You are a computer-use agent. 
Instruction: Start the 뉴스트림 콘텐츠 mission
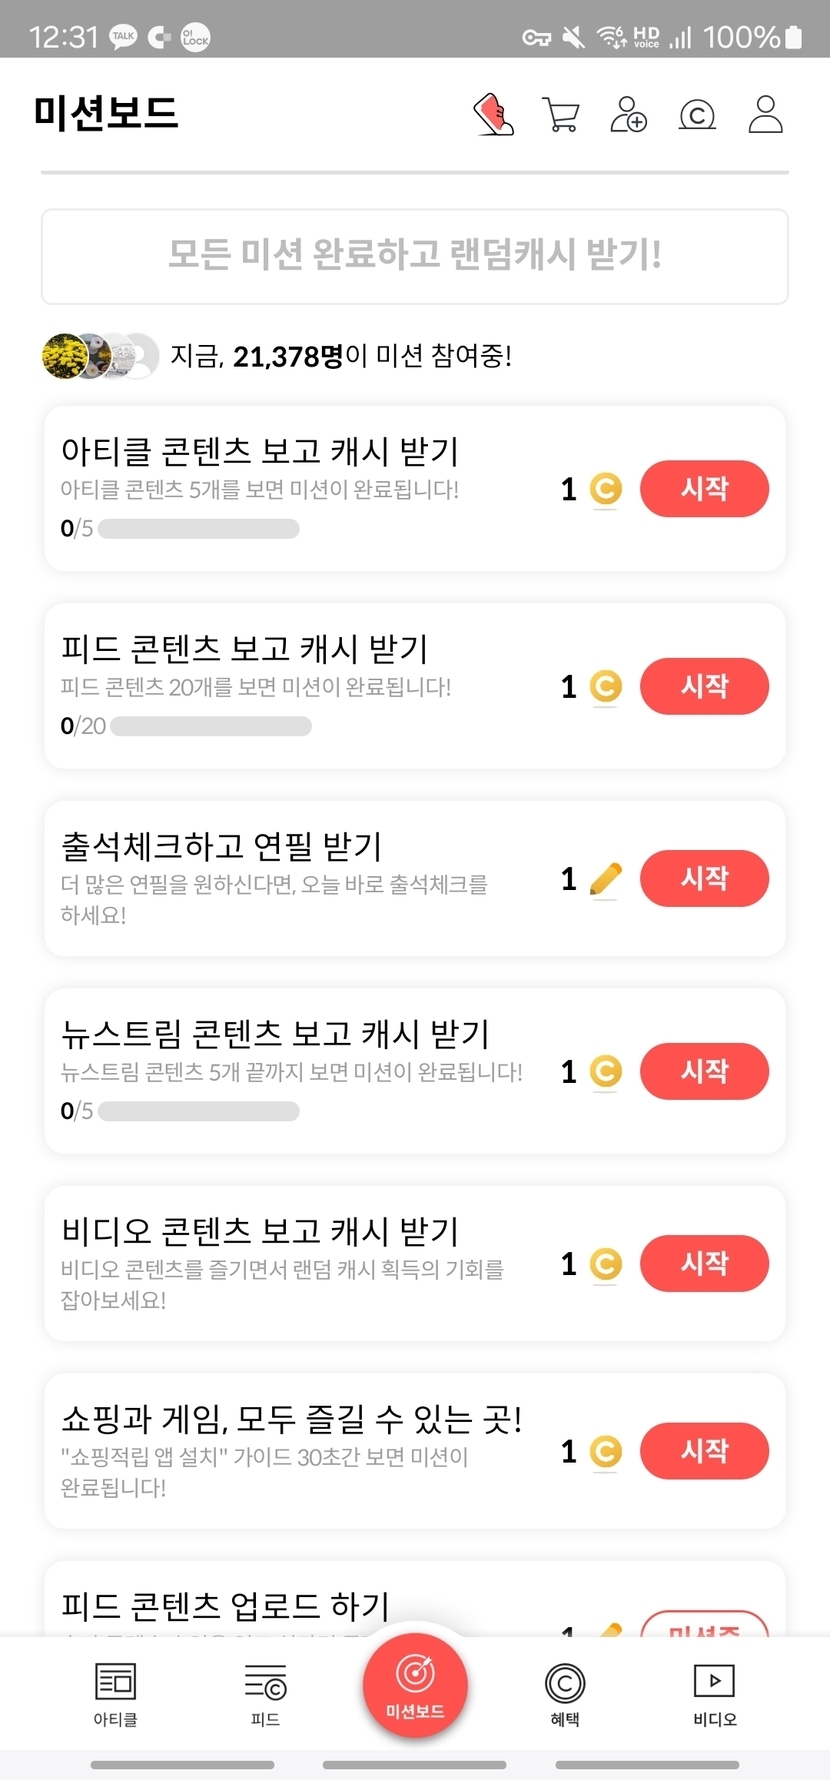pos(704,1071)
